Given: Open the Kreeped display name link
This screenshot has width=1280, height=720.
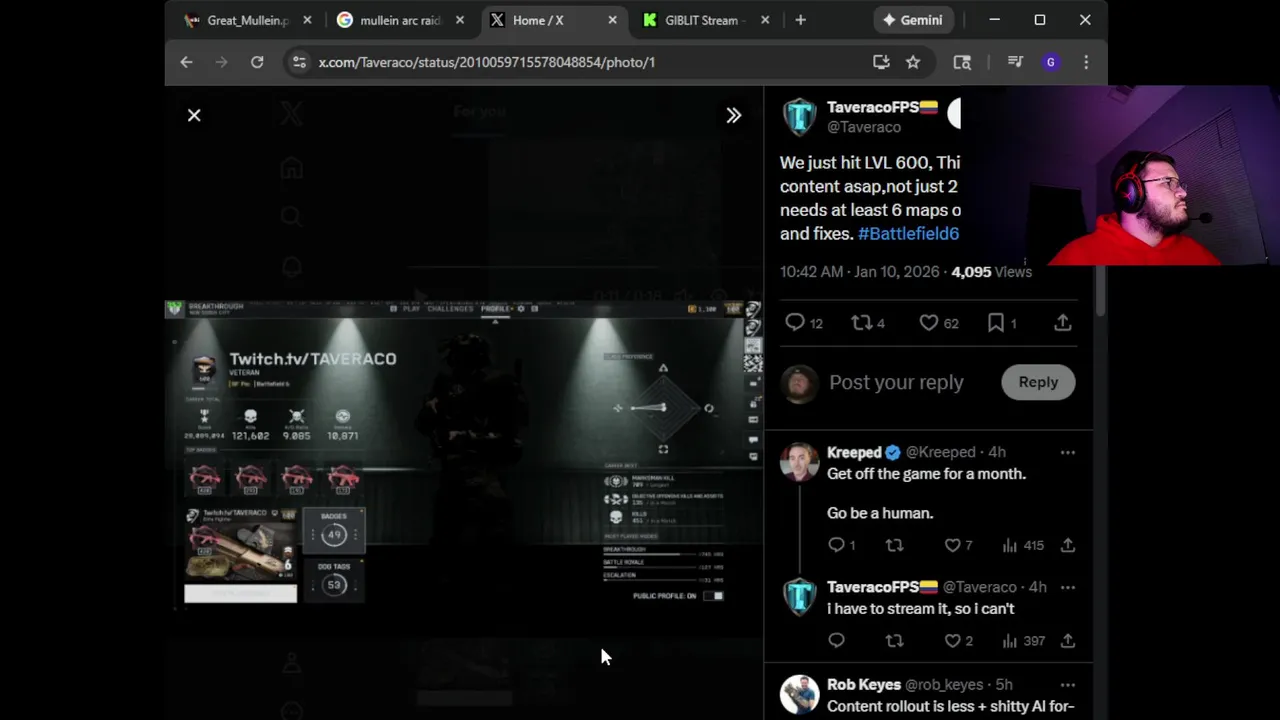Looking at the screenshot, I should point(854,452).
